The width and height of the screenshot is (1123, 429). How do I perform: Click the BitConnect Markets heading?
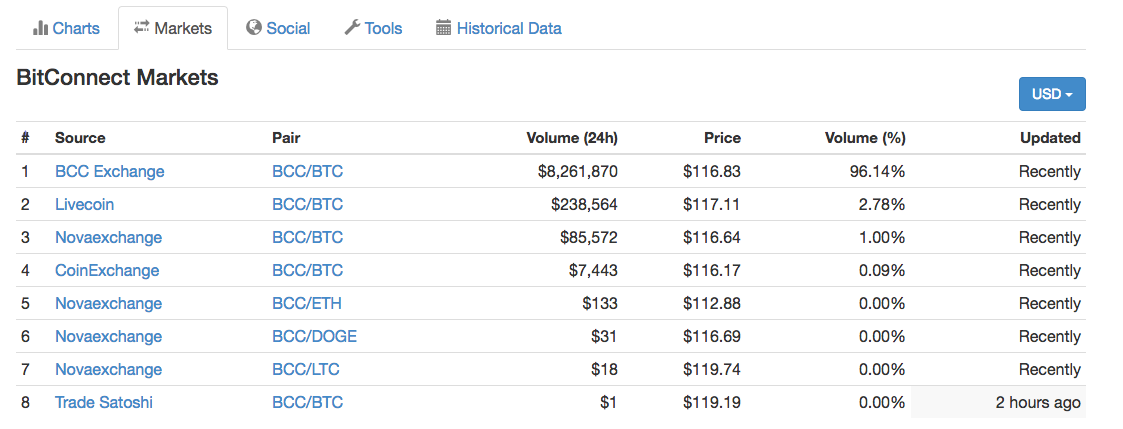117,77
